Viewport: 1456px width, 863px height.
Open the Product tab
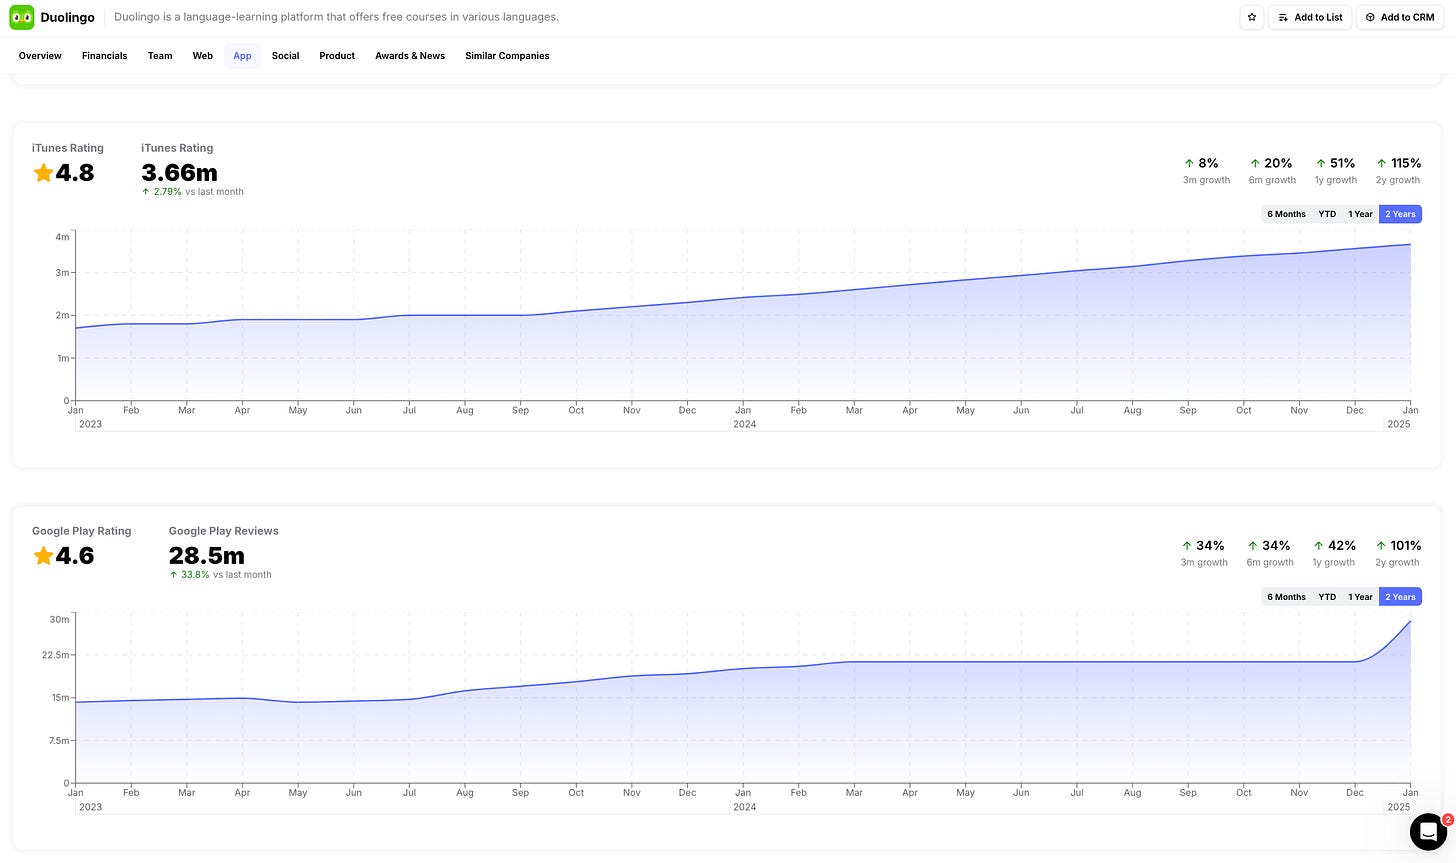(337, 56)
